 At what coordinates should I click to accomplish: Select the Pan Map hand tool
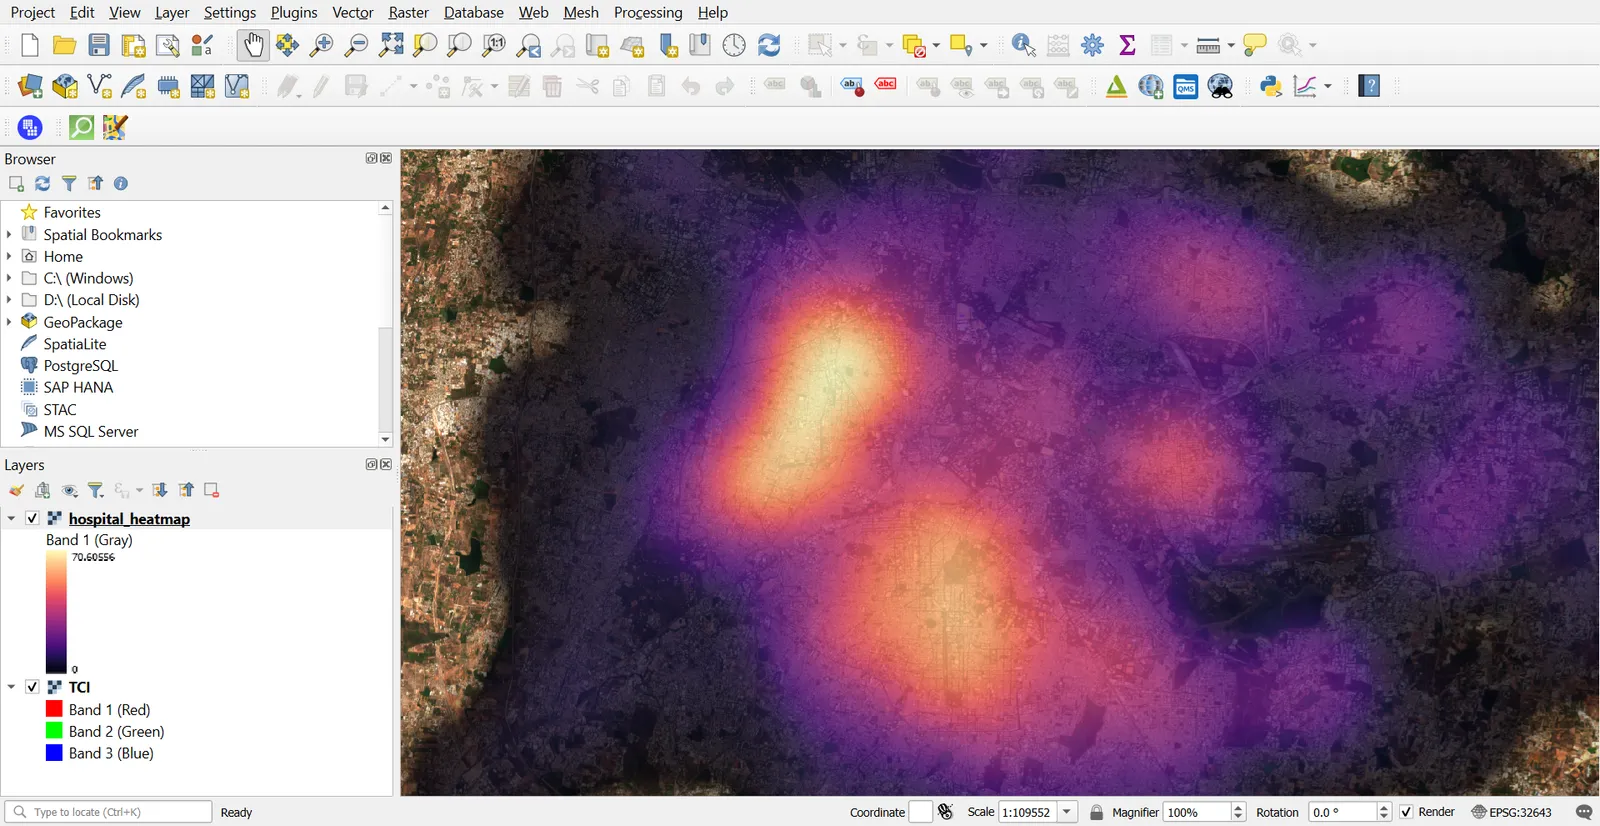254,45
